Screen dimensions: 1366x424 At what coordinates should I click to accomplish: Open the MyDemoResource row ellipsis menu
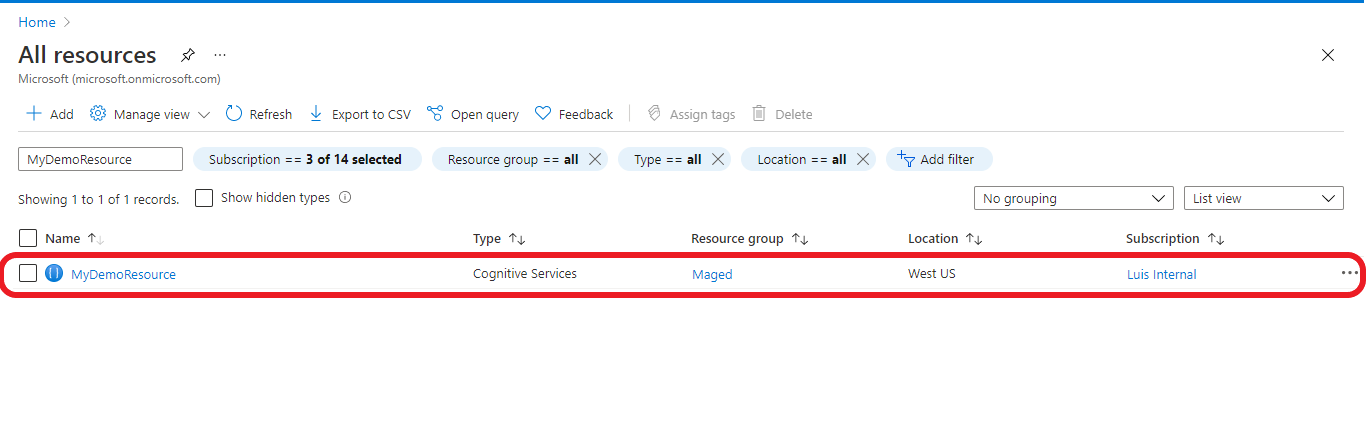pos(1349,273)
